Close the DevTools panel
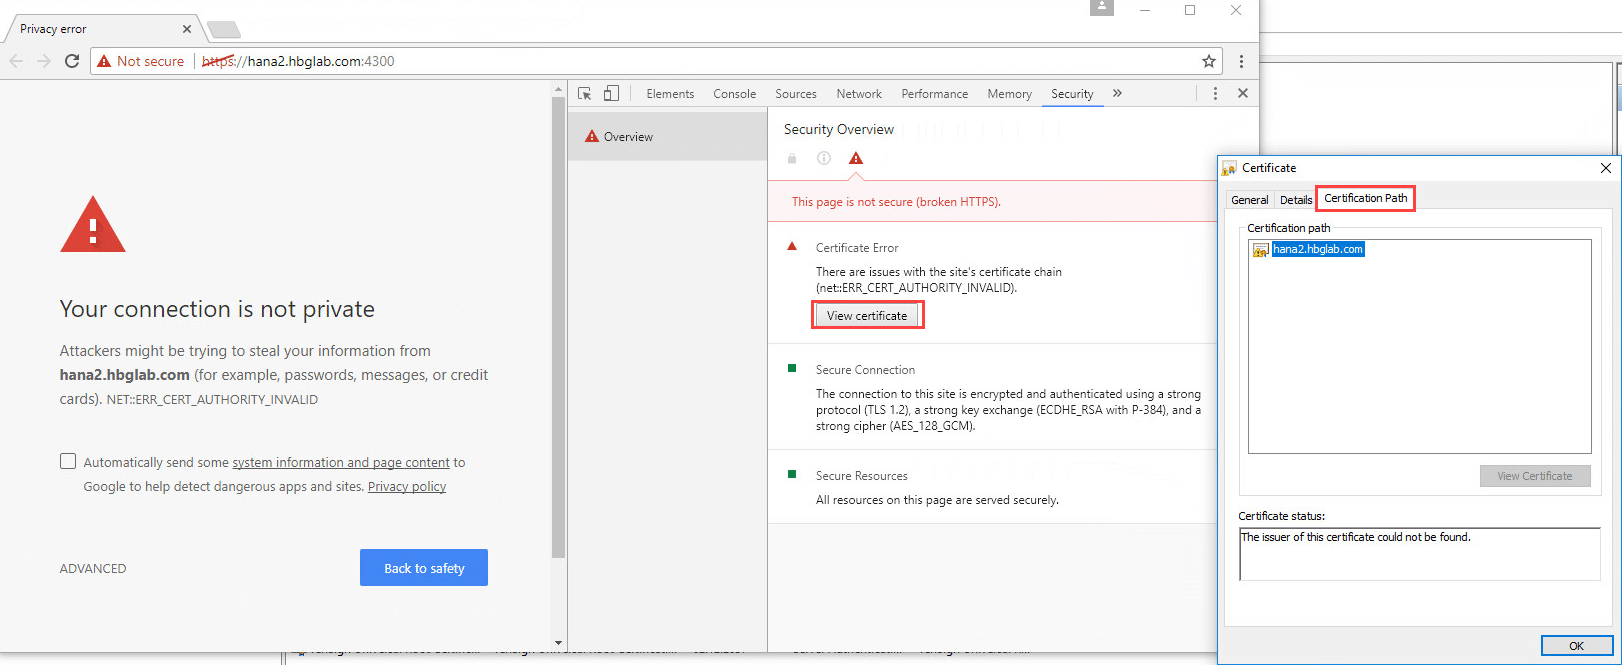Screen dimensions: 1622x665 coord(1243,93)
